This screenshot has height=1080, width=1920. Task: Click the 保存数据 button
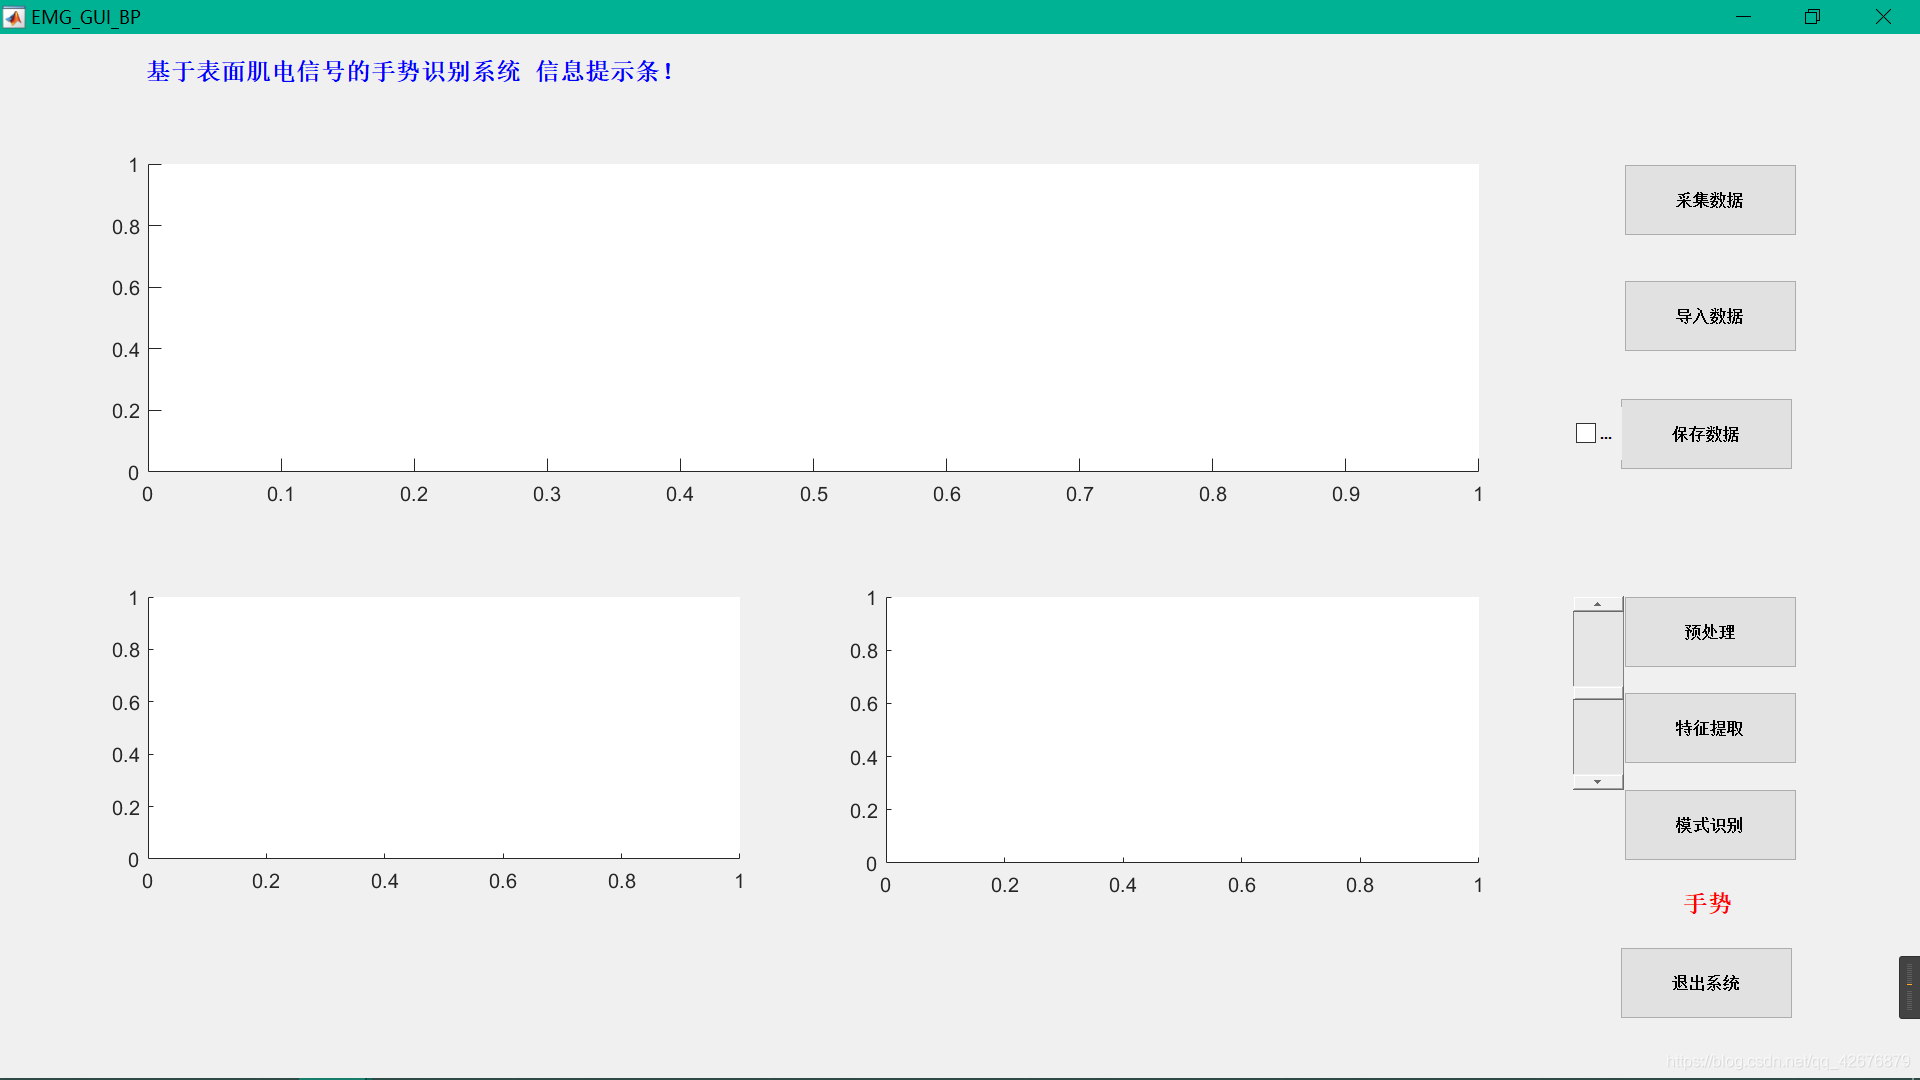[1705, 434]
